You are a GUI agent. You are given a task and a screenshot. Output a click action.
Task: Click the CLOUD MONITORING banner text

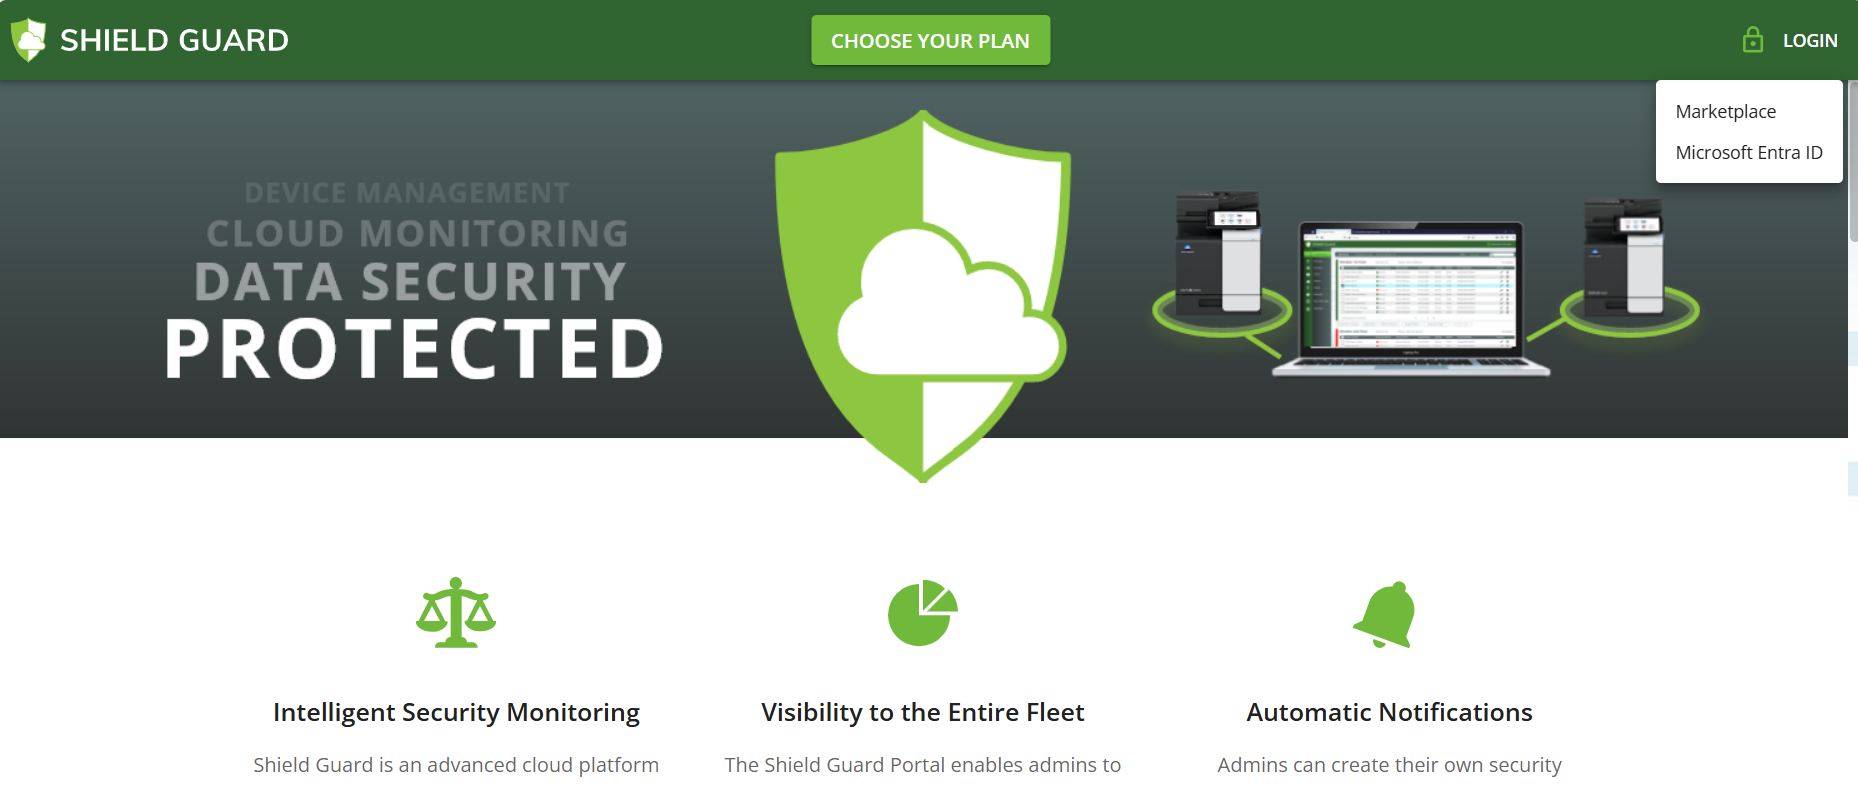point(417,234)
